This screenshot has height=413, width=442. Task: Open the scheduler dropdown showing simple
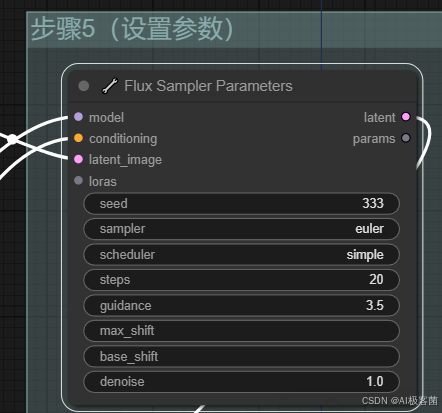pyautogui.click(x=241, y=255)
